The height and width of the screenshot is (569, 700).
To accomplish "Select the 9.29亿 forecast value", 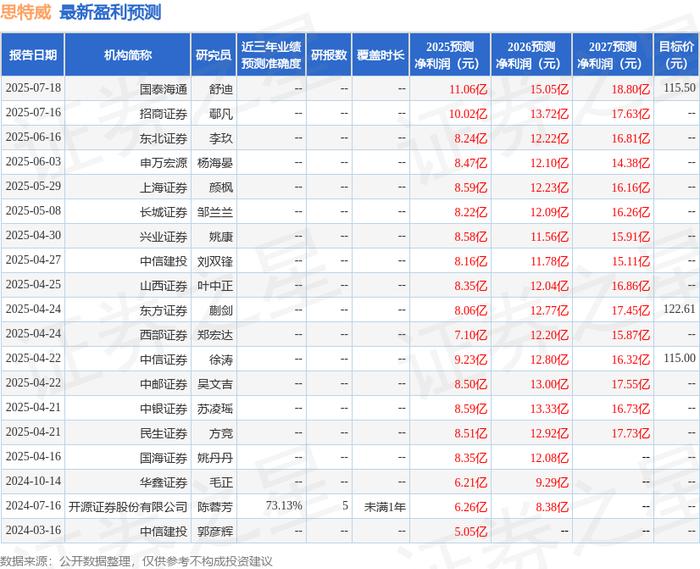I will click(x=552, y=482).
